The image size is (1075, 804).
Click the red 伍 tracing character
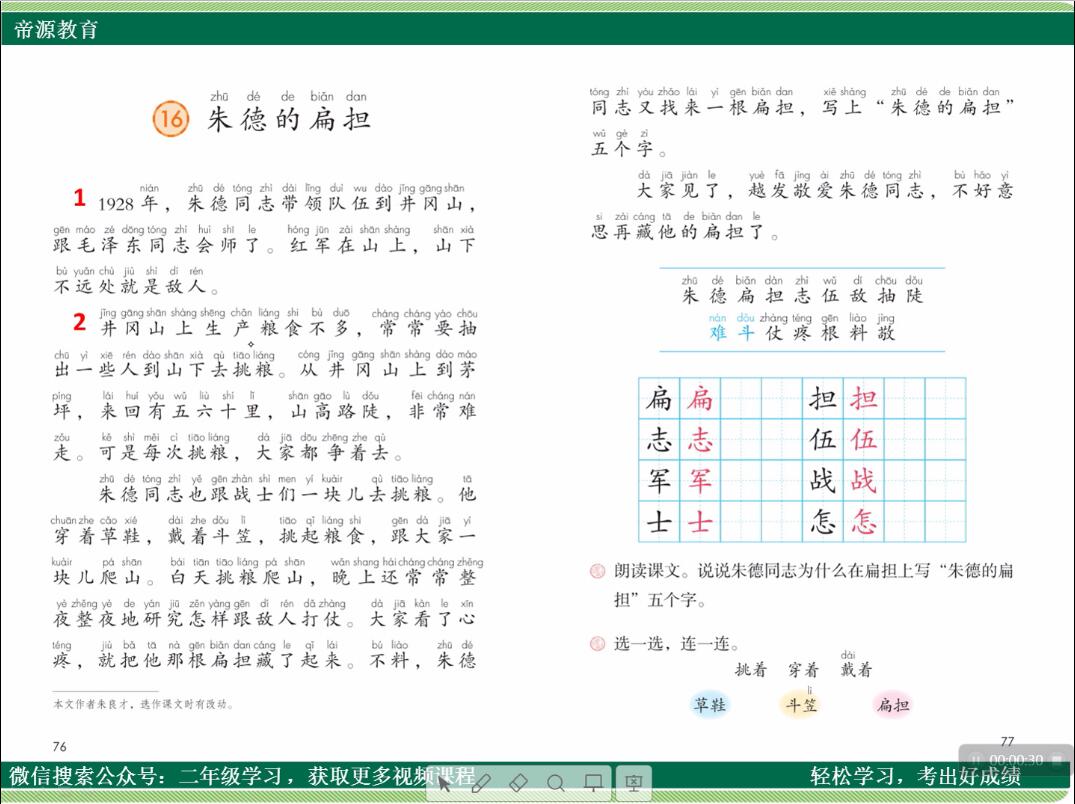[x=864, y=439]
